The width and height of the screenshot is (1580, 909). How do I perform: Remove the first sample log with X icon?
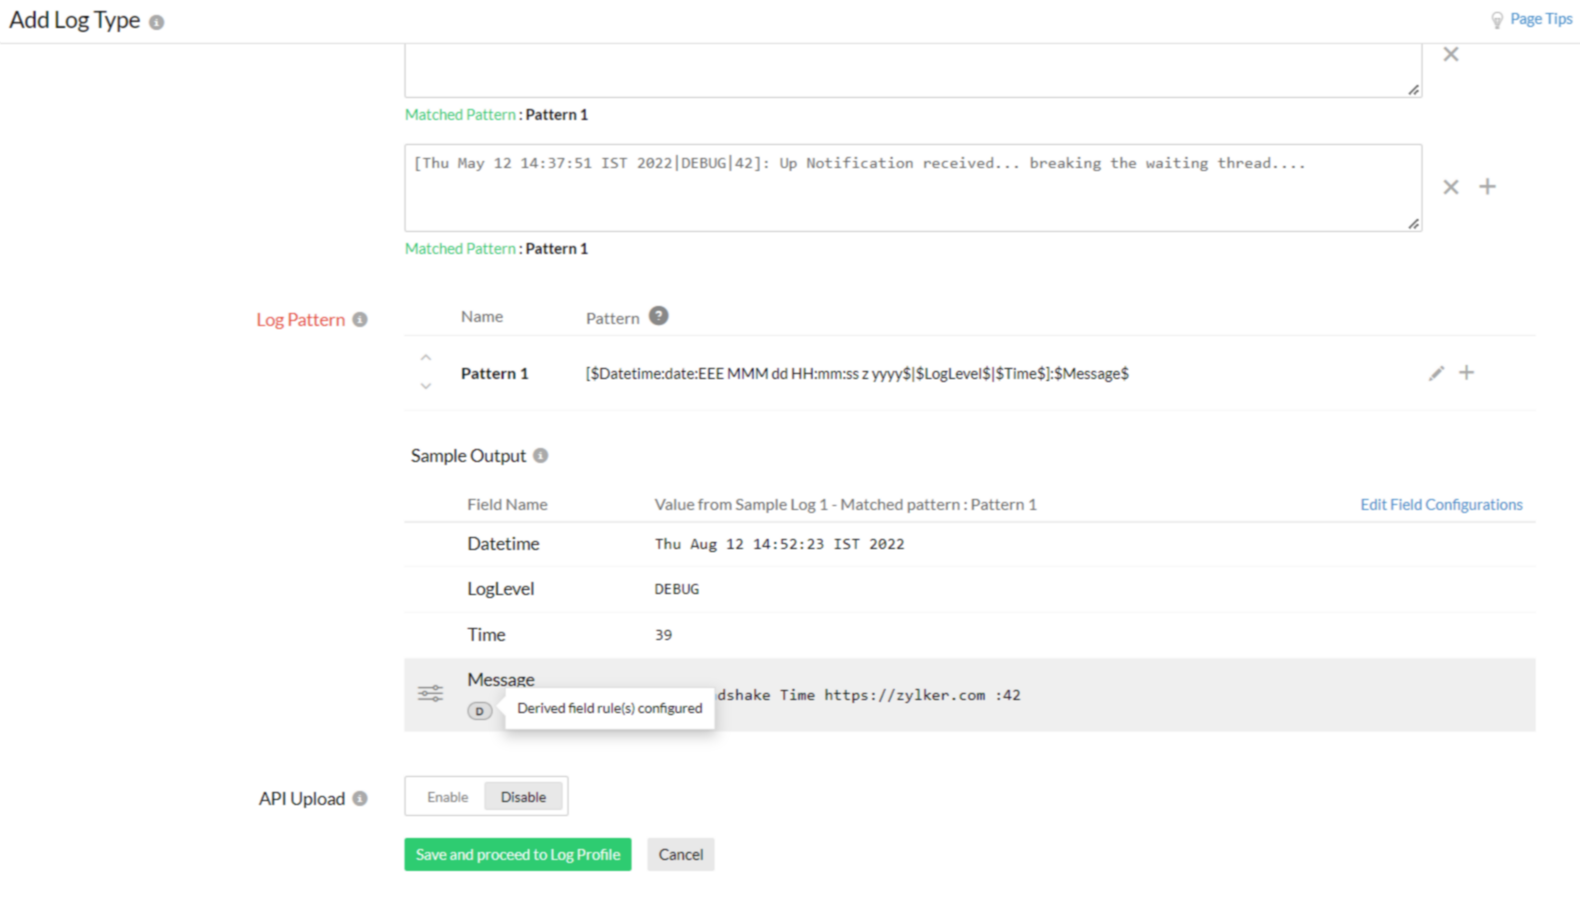(1450, 55)
